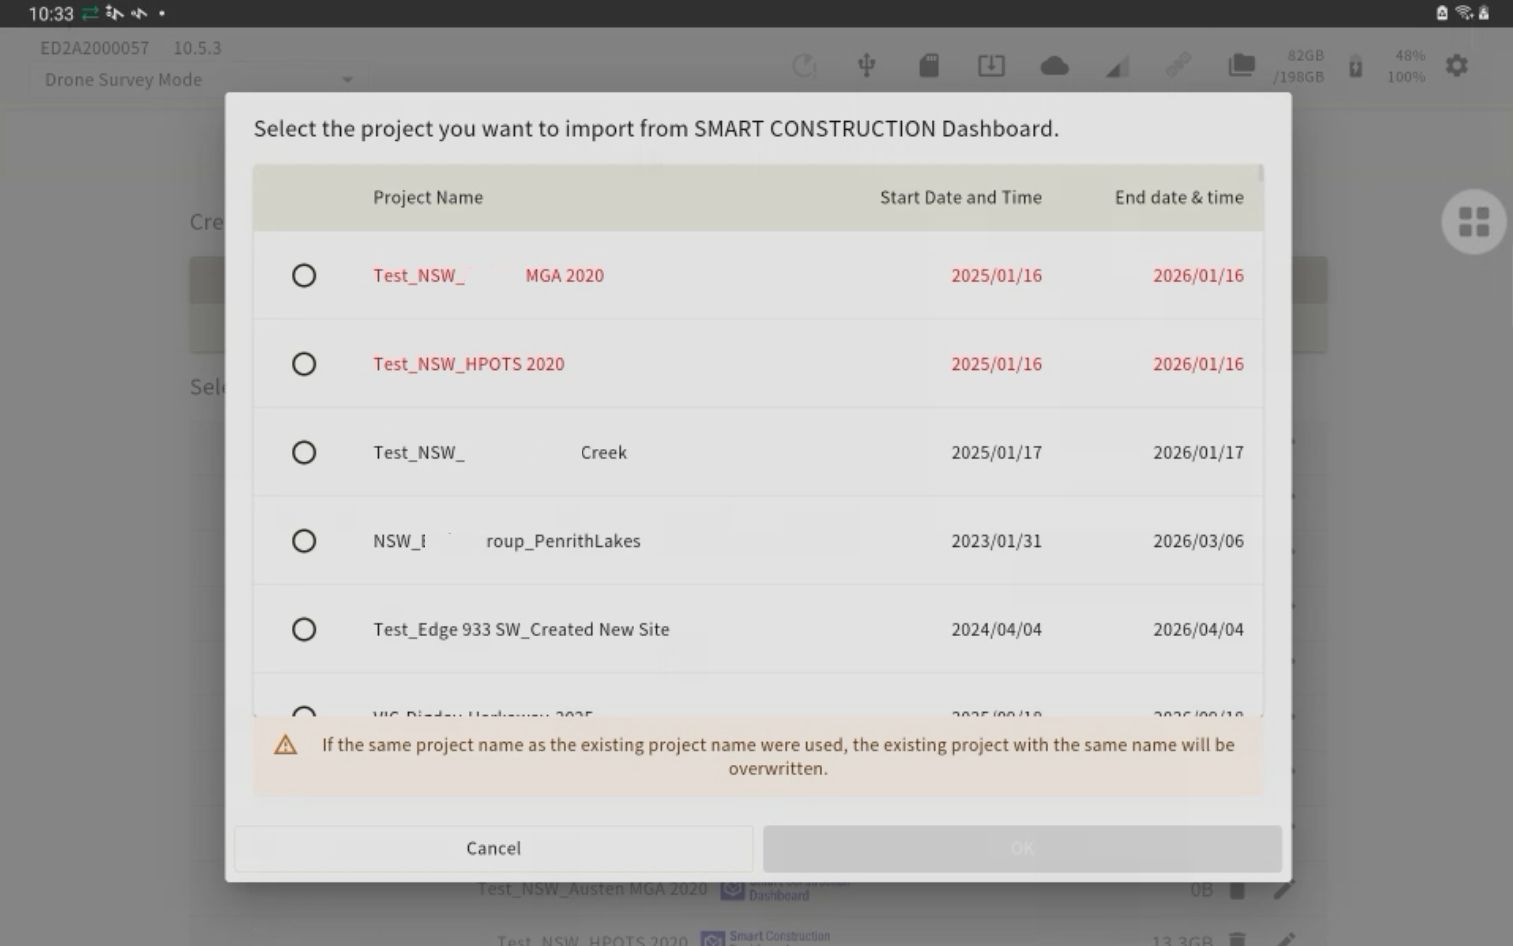The height and width of the screenshot is (946, 1513).
Task: Select the Test_NSW_ MGA 2020 project radio button
Action: click(x=304, y=275)
